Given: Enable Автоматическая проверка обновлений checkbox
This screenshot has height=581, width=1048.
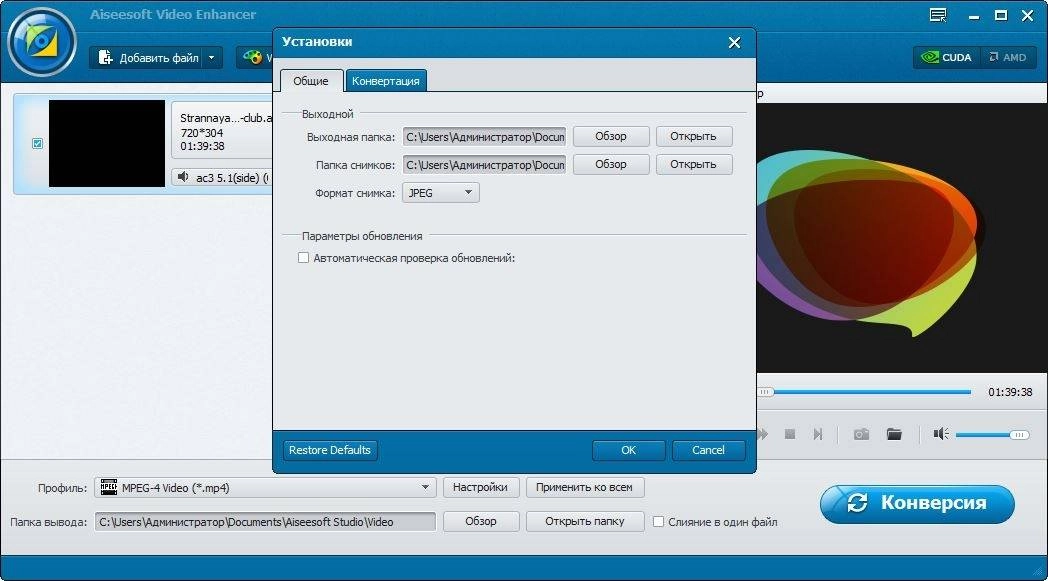Looking at the screenshot, I should 303,257.
